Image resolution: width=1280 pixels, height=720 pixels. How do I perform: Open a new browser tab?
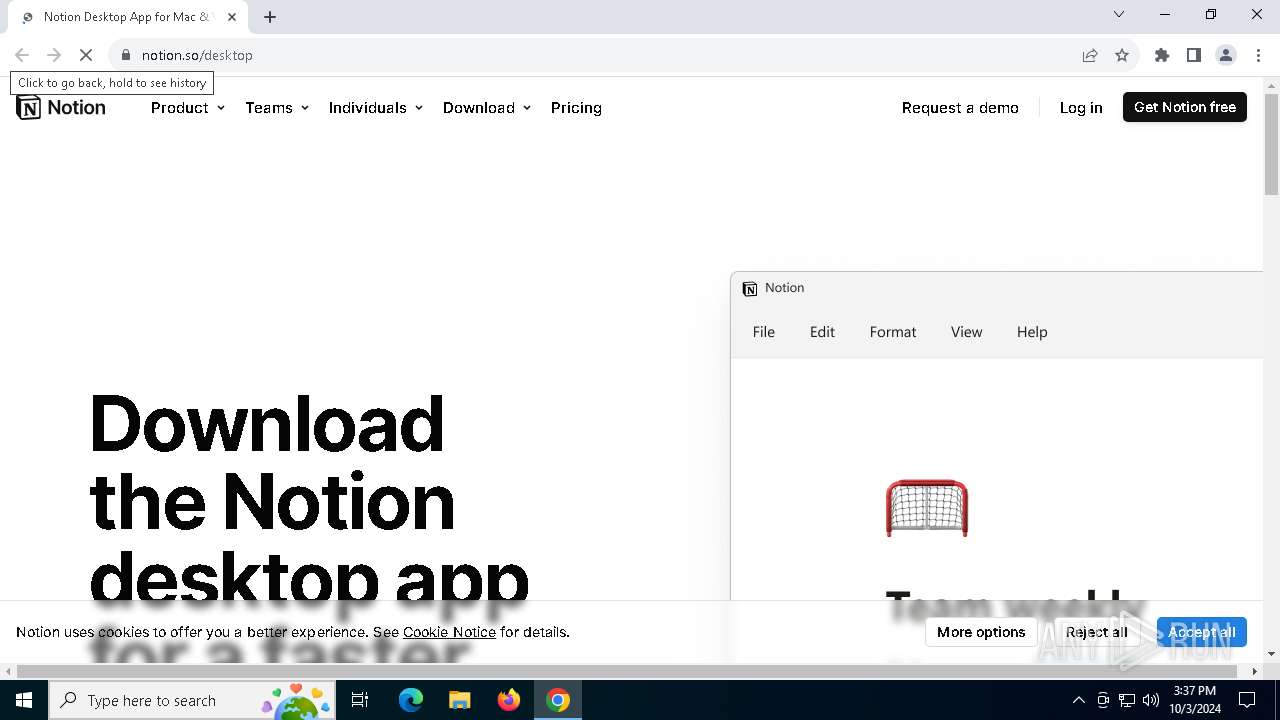pos(270,17)
